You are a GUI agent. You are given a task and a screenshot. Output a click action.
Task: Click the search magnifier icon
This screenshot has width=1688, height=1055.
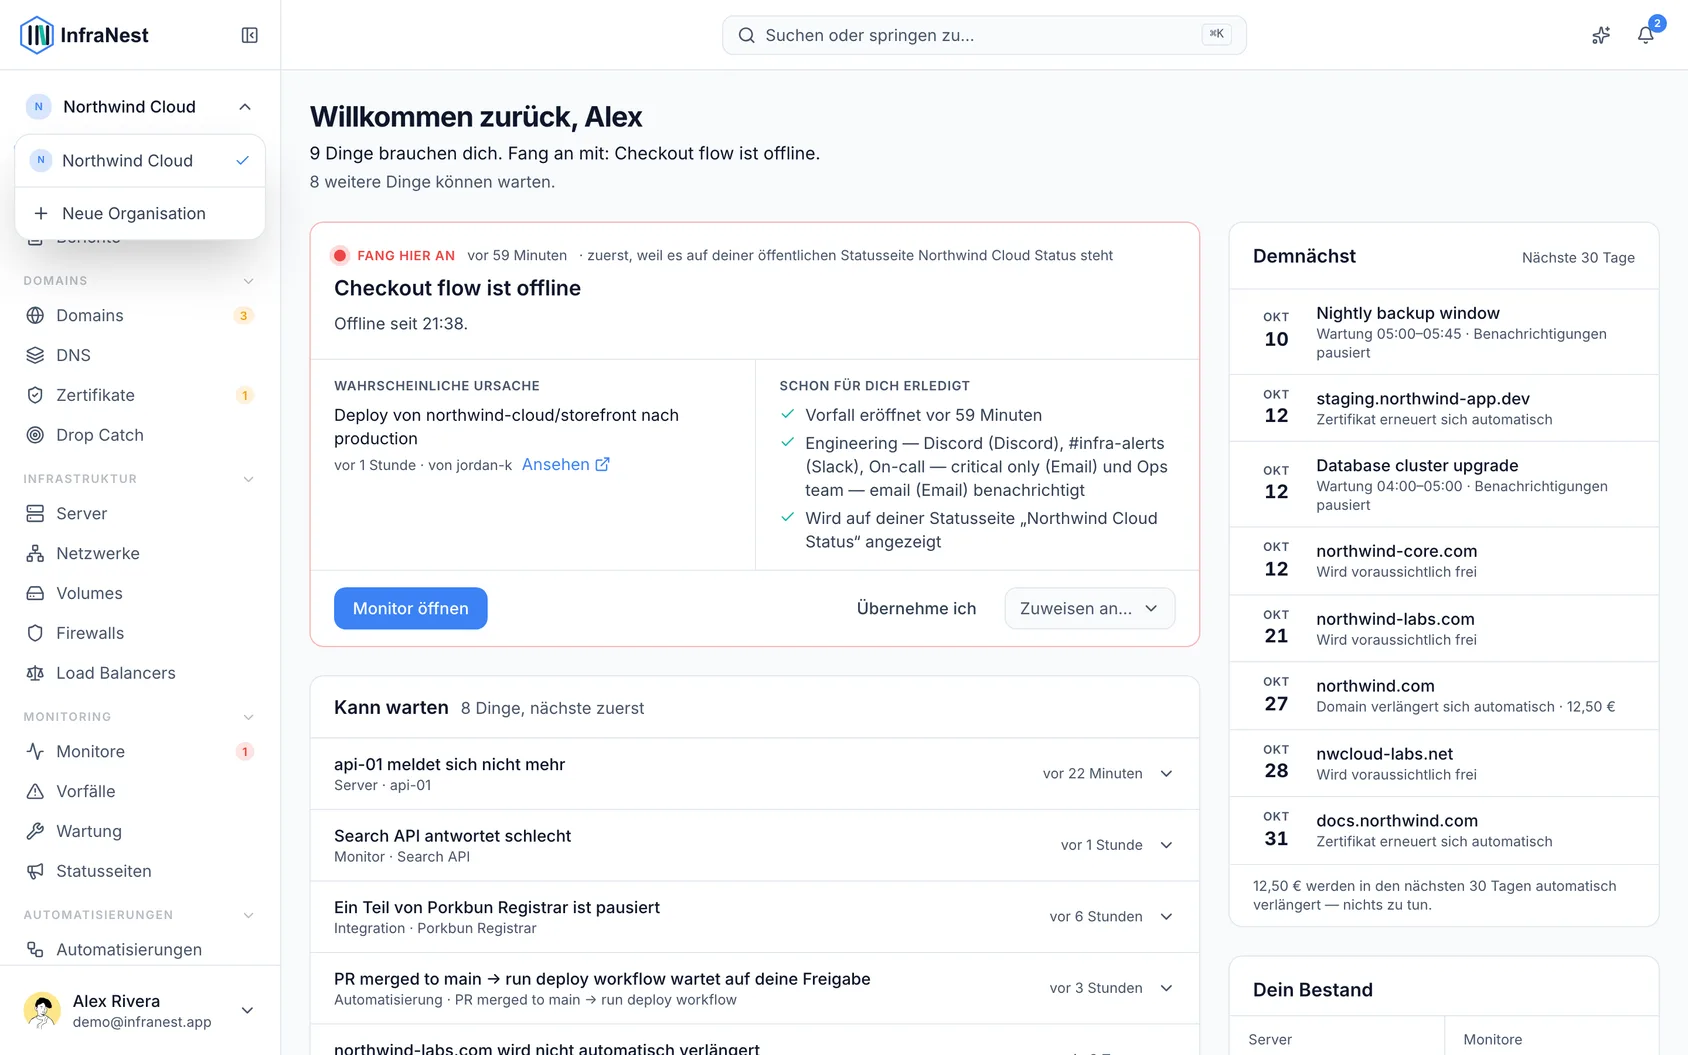click(746, 35)
